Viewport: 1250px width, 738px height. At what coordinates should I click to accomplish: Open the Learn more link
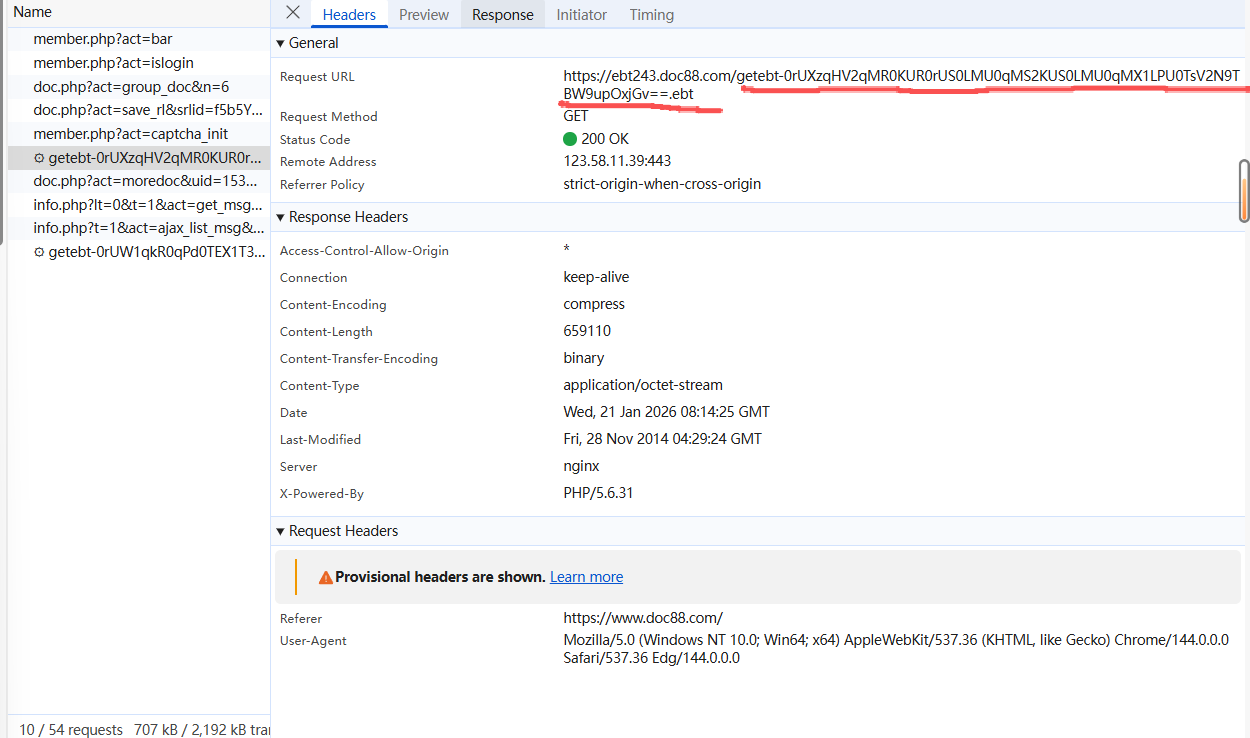(586, 577)
